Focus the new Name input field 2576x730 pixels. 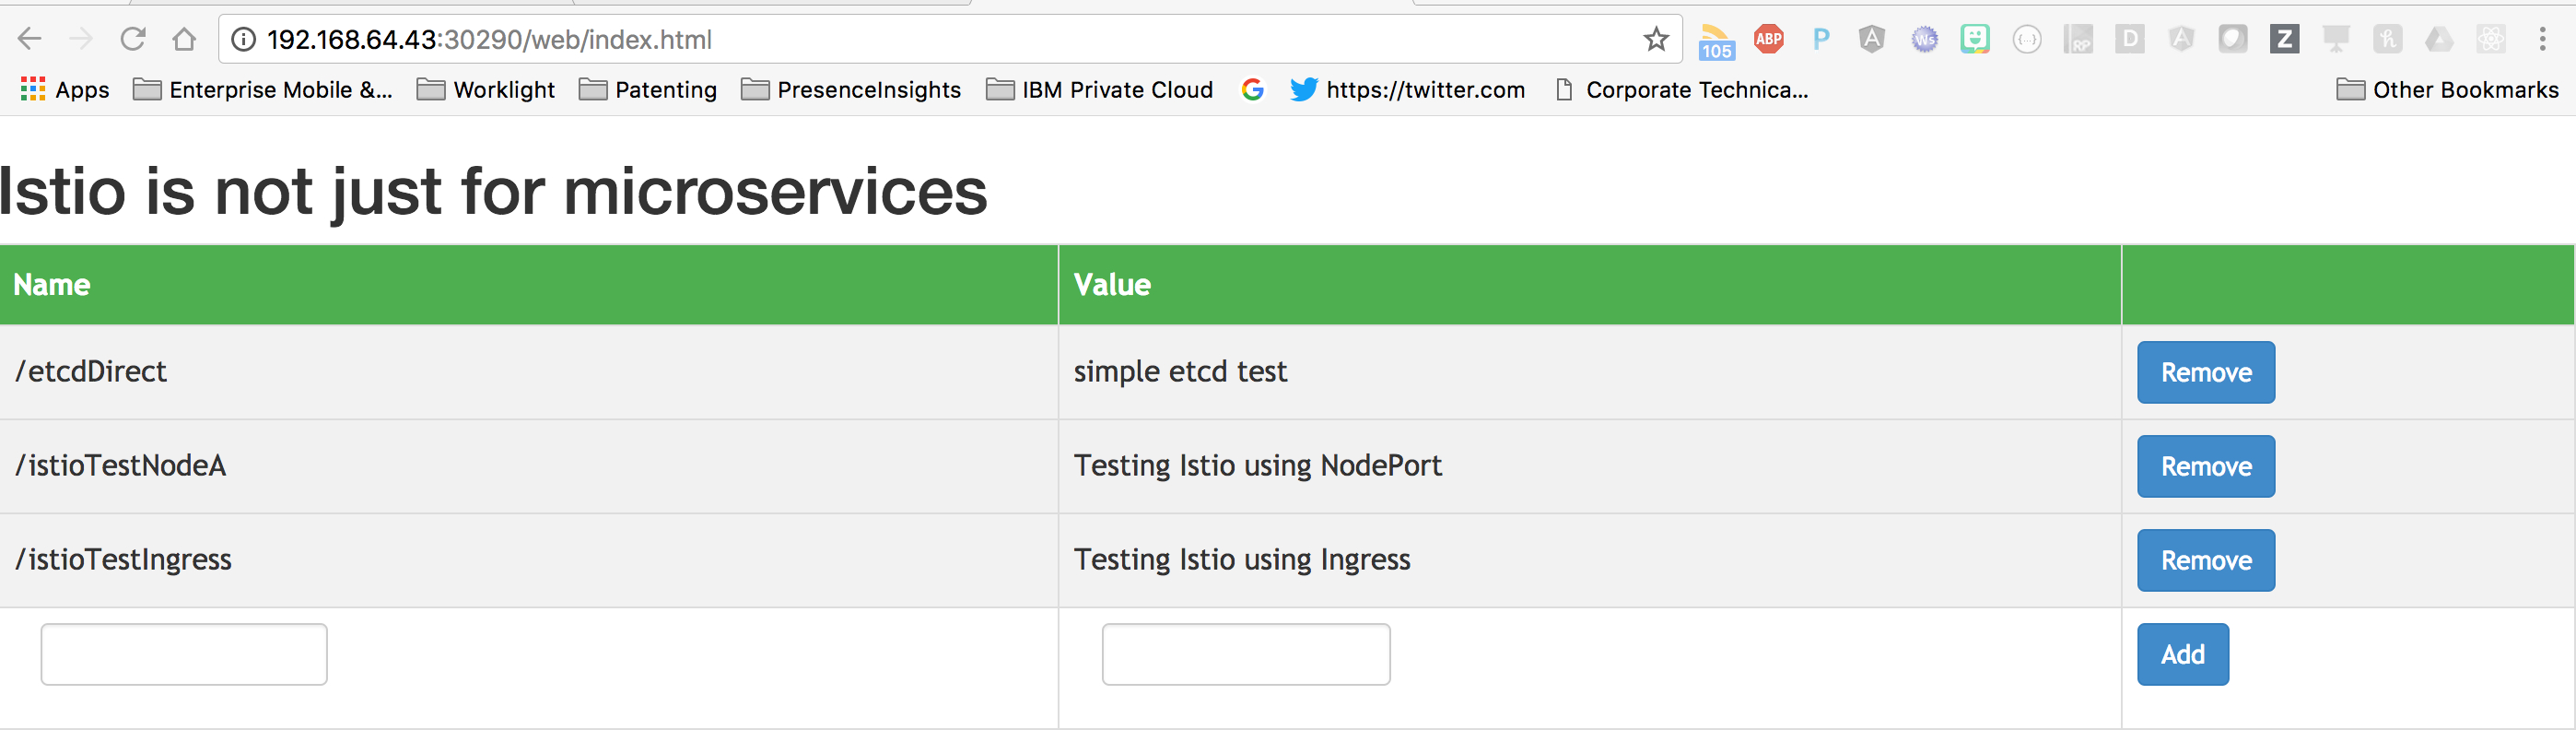click(184, 654)
